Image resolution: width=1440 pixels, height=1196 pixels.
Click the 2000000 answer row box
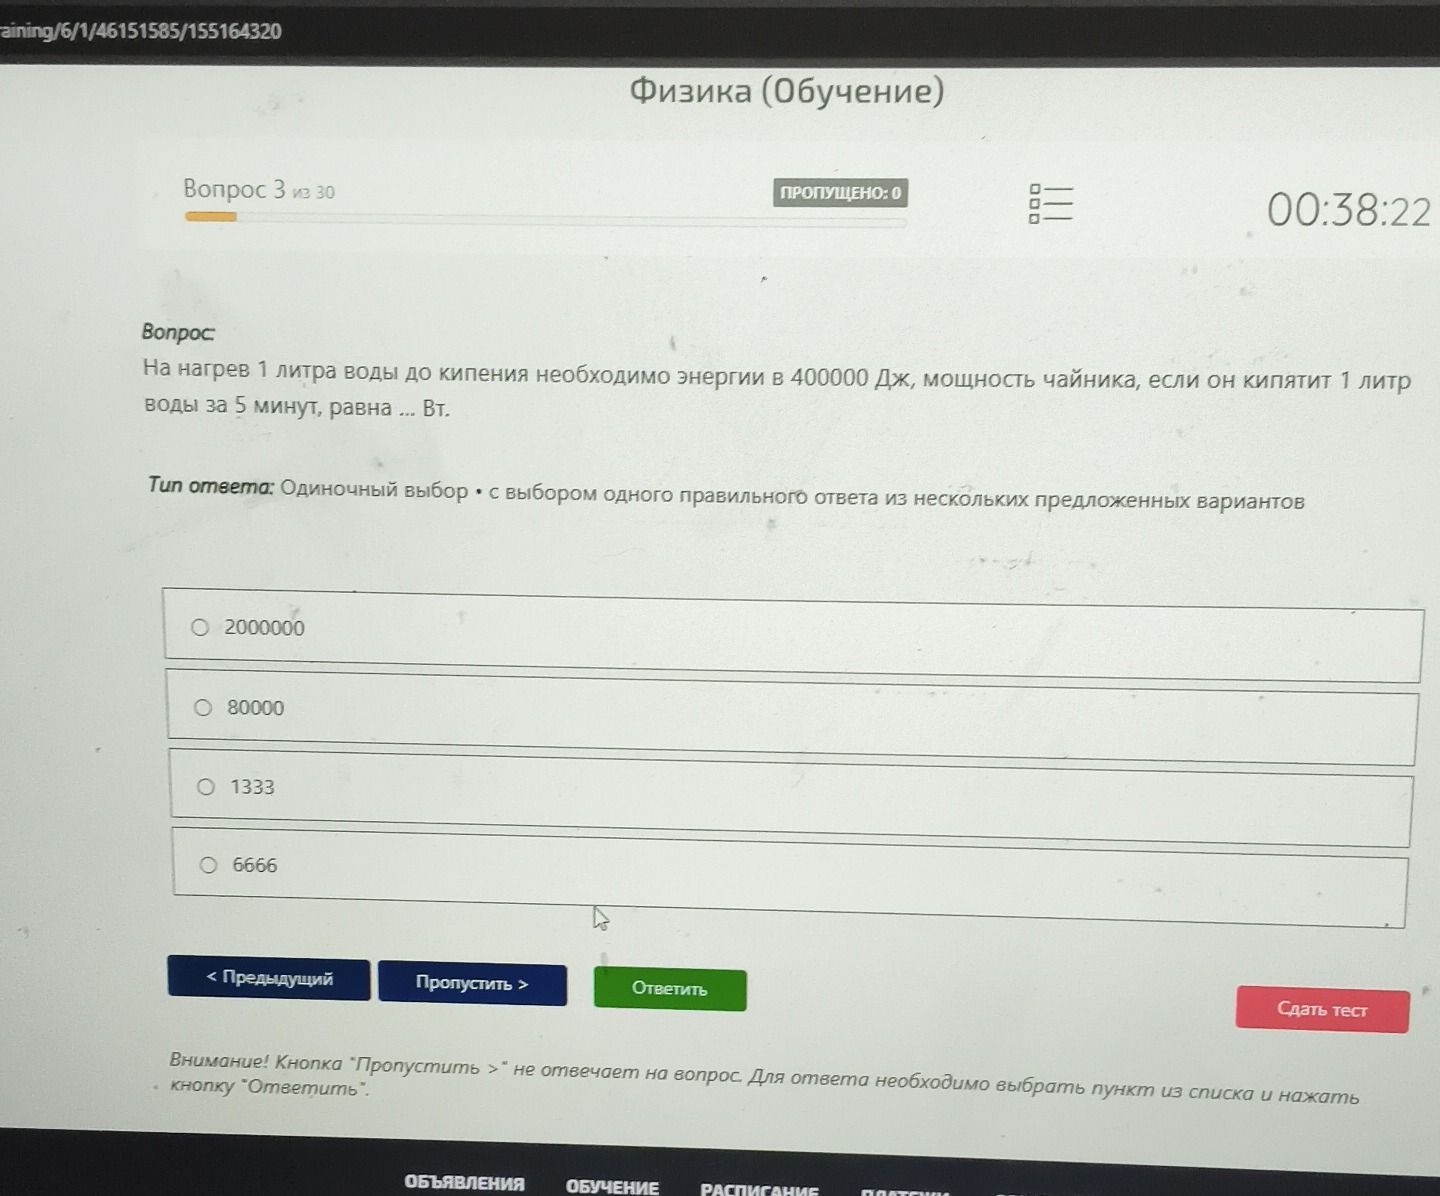click(793, 636)
